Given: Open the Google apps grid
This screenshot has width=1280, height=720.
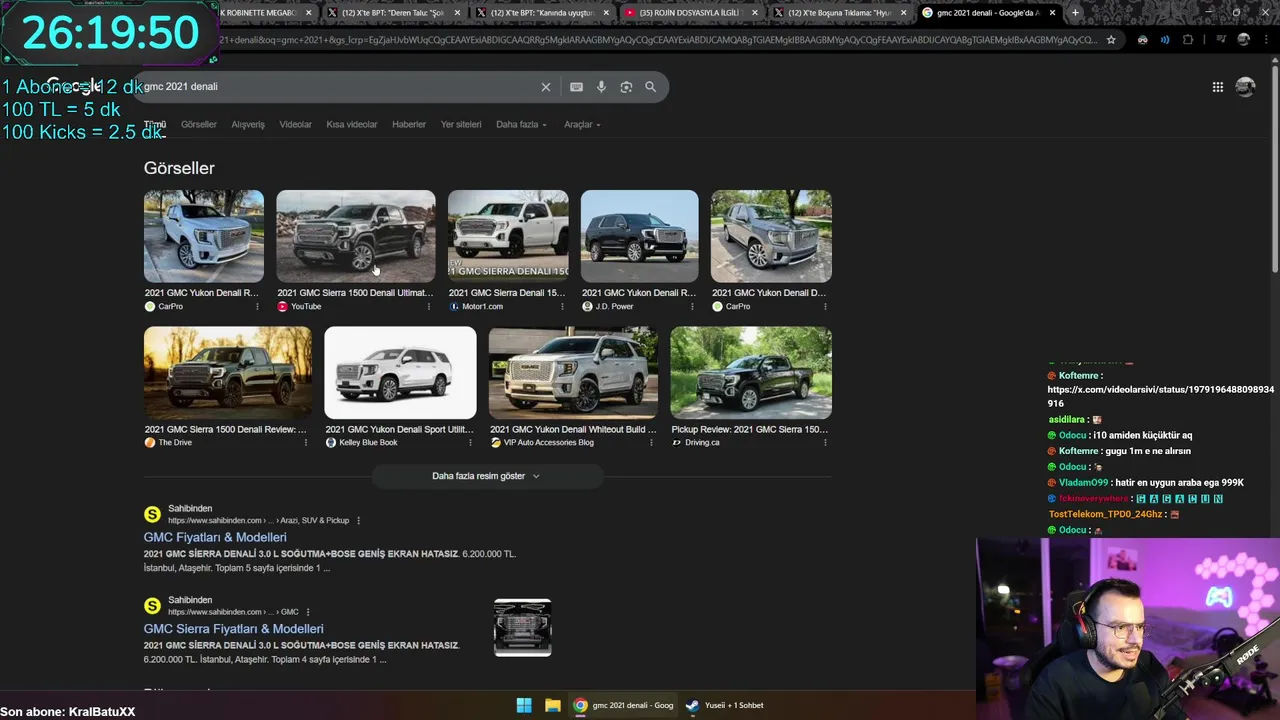Looking at the screenshot, I should pos(1218,87).
